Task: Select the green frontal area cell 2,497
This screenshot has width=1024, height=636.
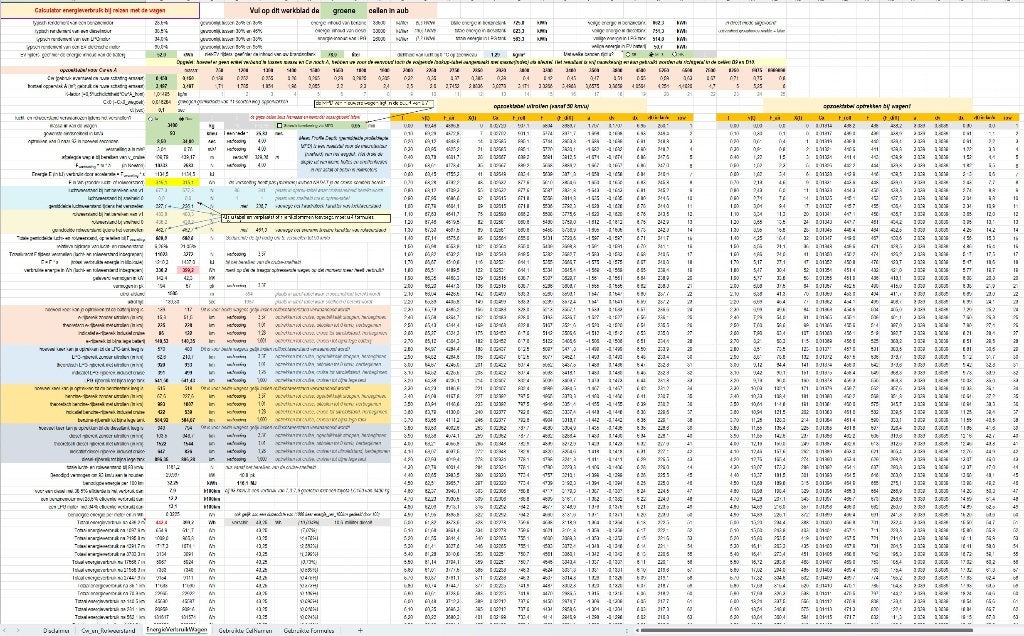Action: click(161, 86)
